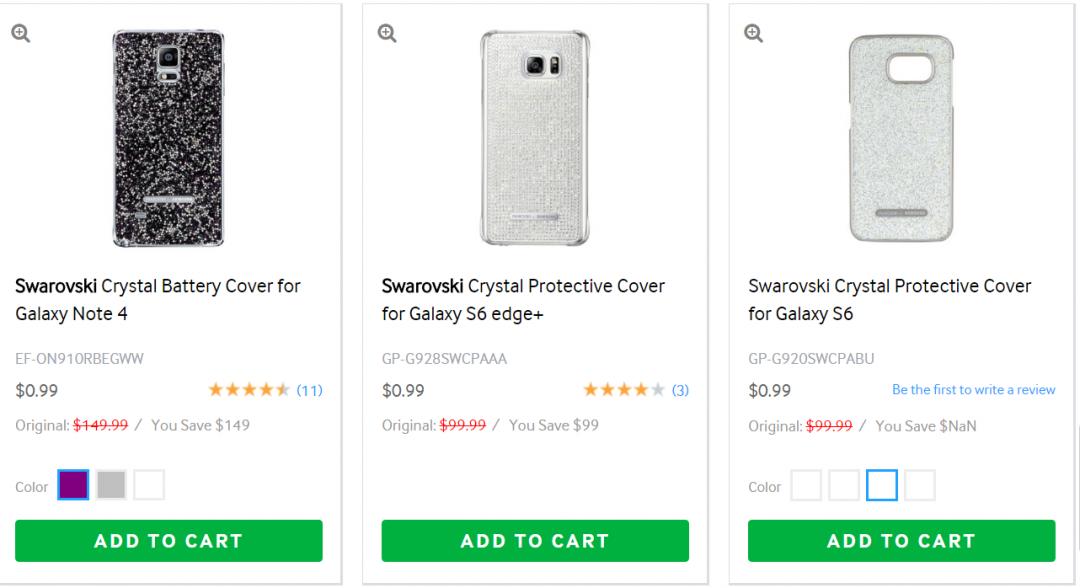The image size is (1080, 588).
Task: Add S6 edge+ Protective Cover to cart
Action: [535, 541]
